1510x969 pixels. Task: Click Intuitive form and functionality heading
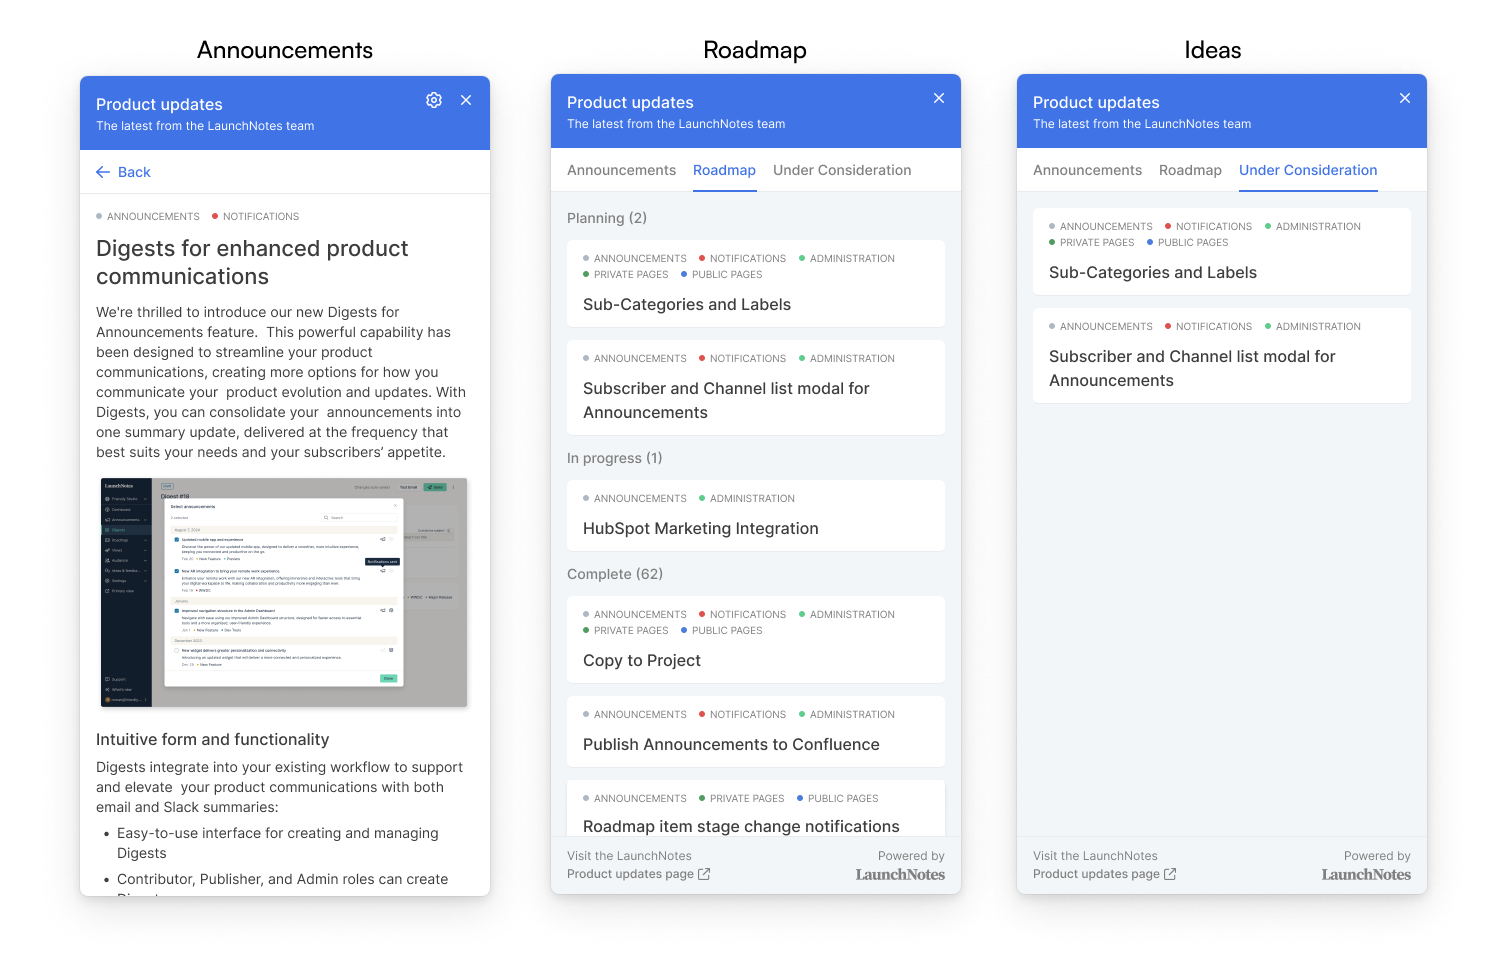212,739
